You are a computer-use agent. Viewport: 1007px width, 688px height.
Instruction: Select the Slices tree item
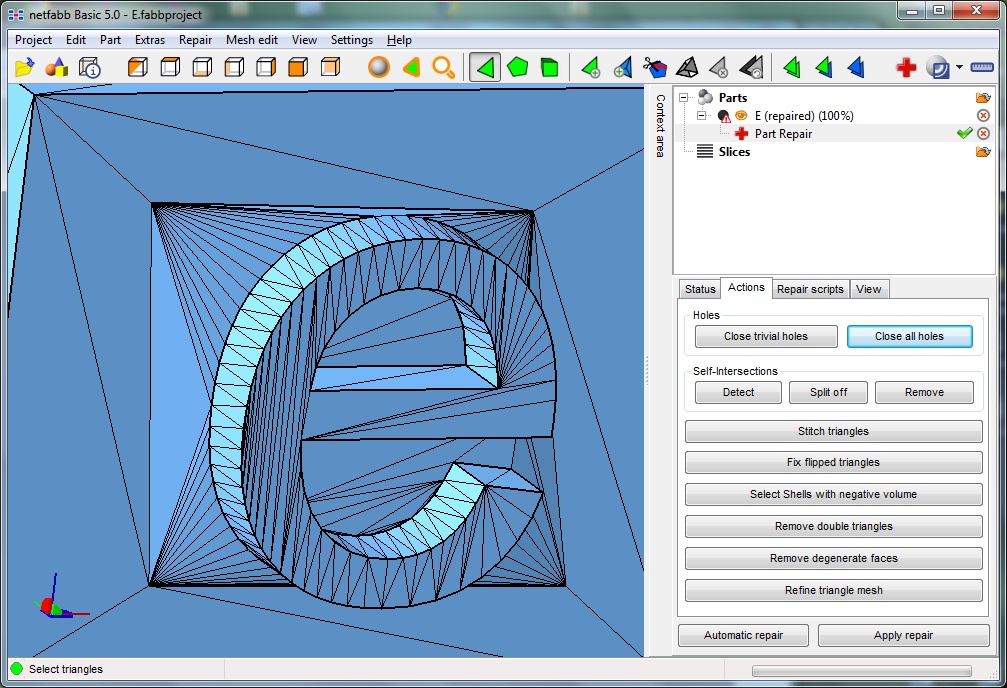734,152
